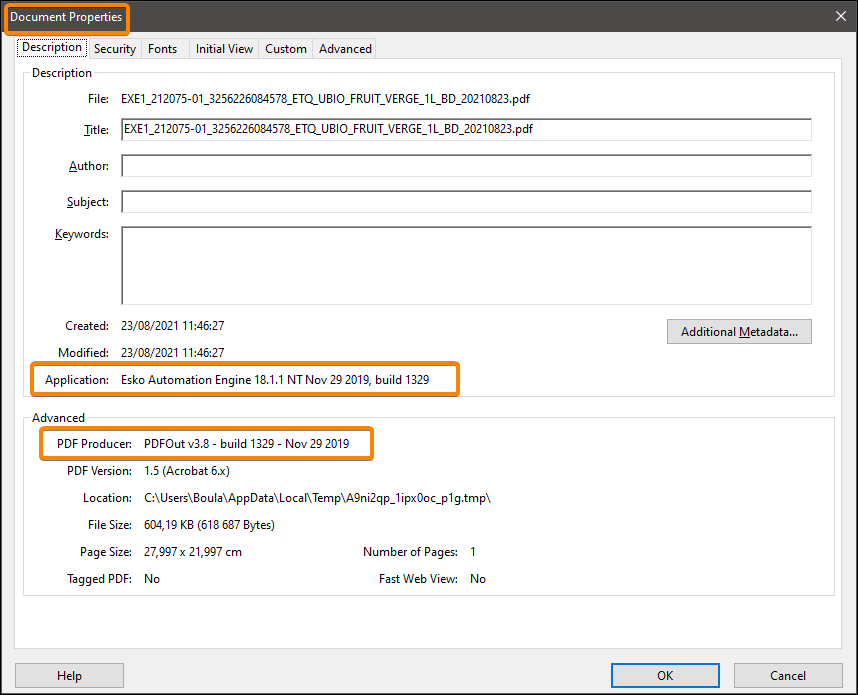The image size is (858, 695).
Task: Click the Subject input field
Action: pos(465,201)
